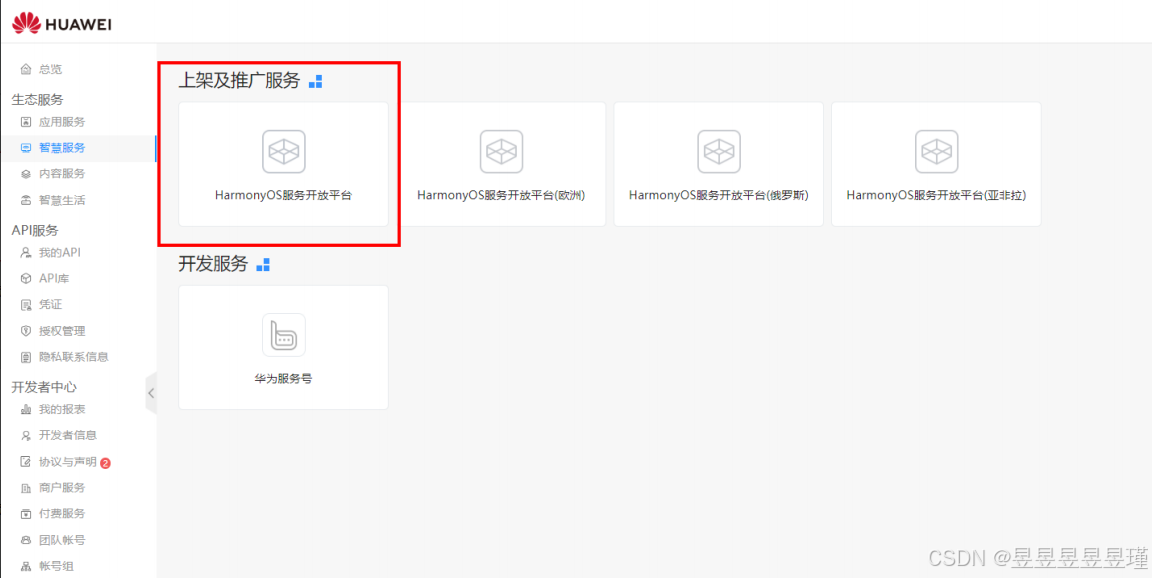Click the HarmonyOS服务开放平台 cube icon
The height and width of the screenshot is (578, 1152).
pyautogui.click(x=284, y=151)
